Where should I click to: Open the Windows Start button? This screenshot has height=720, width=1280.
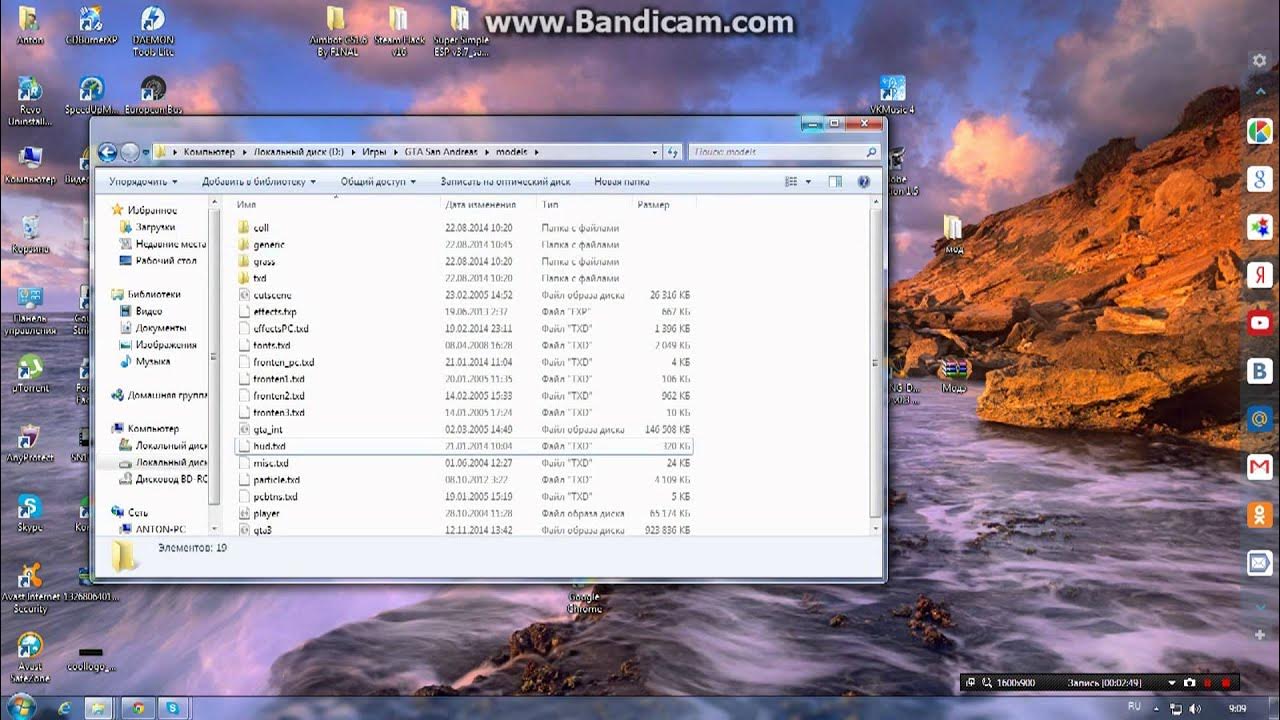[x=21, y=707]
